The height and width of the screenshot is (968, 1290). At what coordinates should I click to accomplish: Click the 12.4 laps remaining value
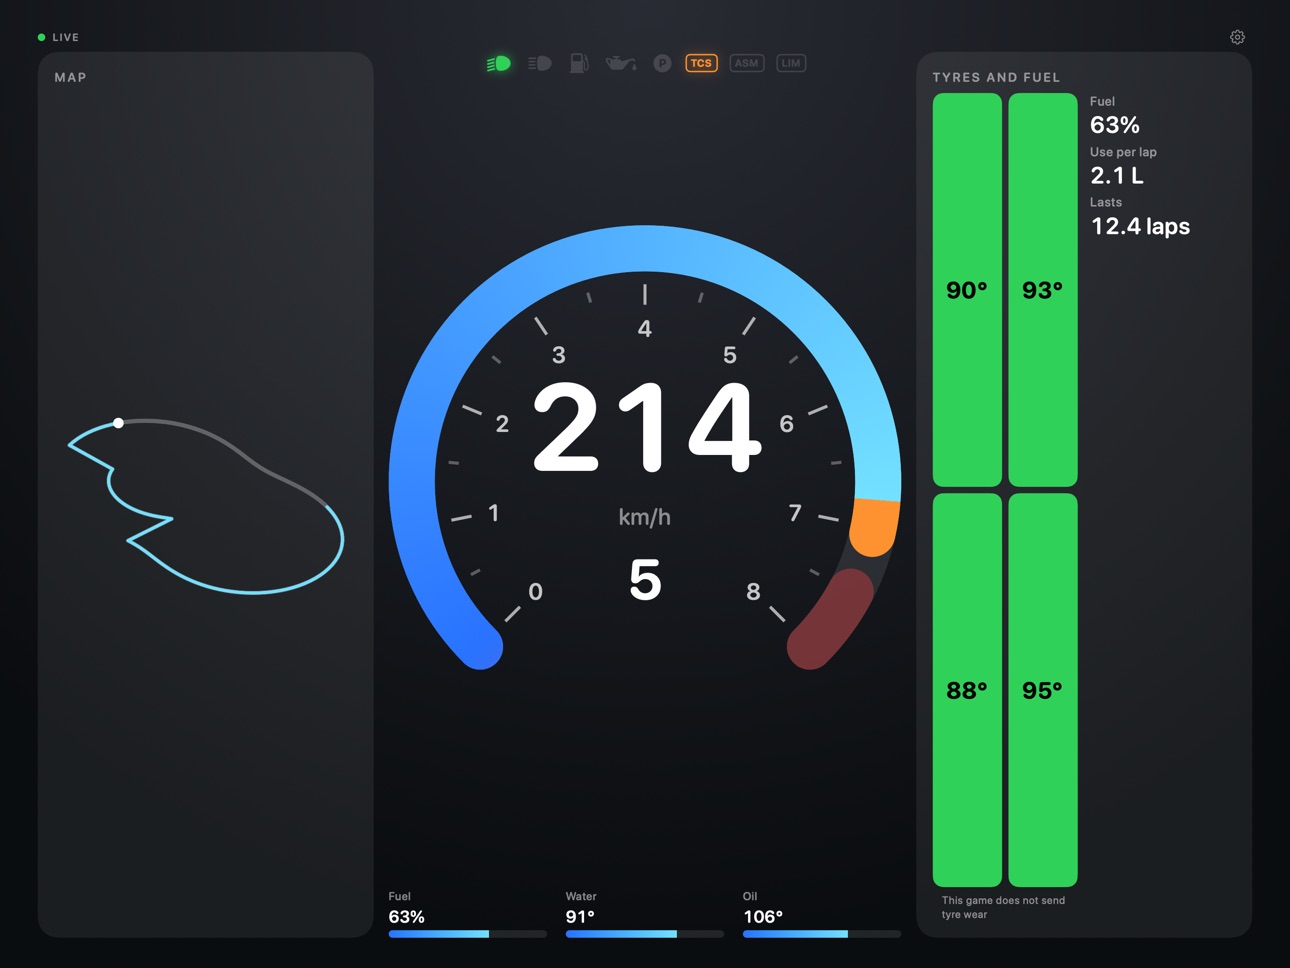[1140, 226]
